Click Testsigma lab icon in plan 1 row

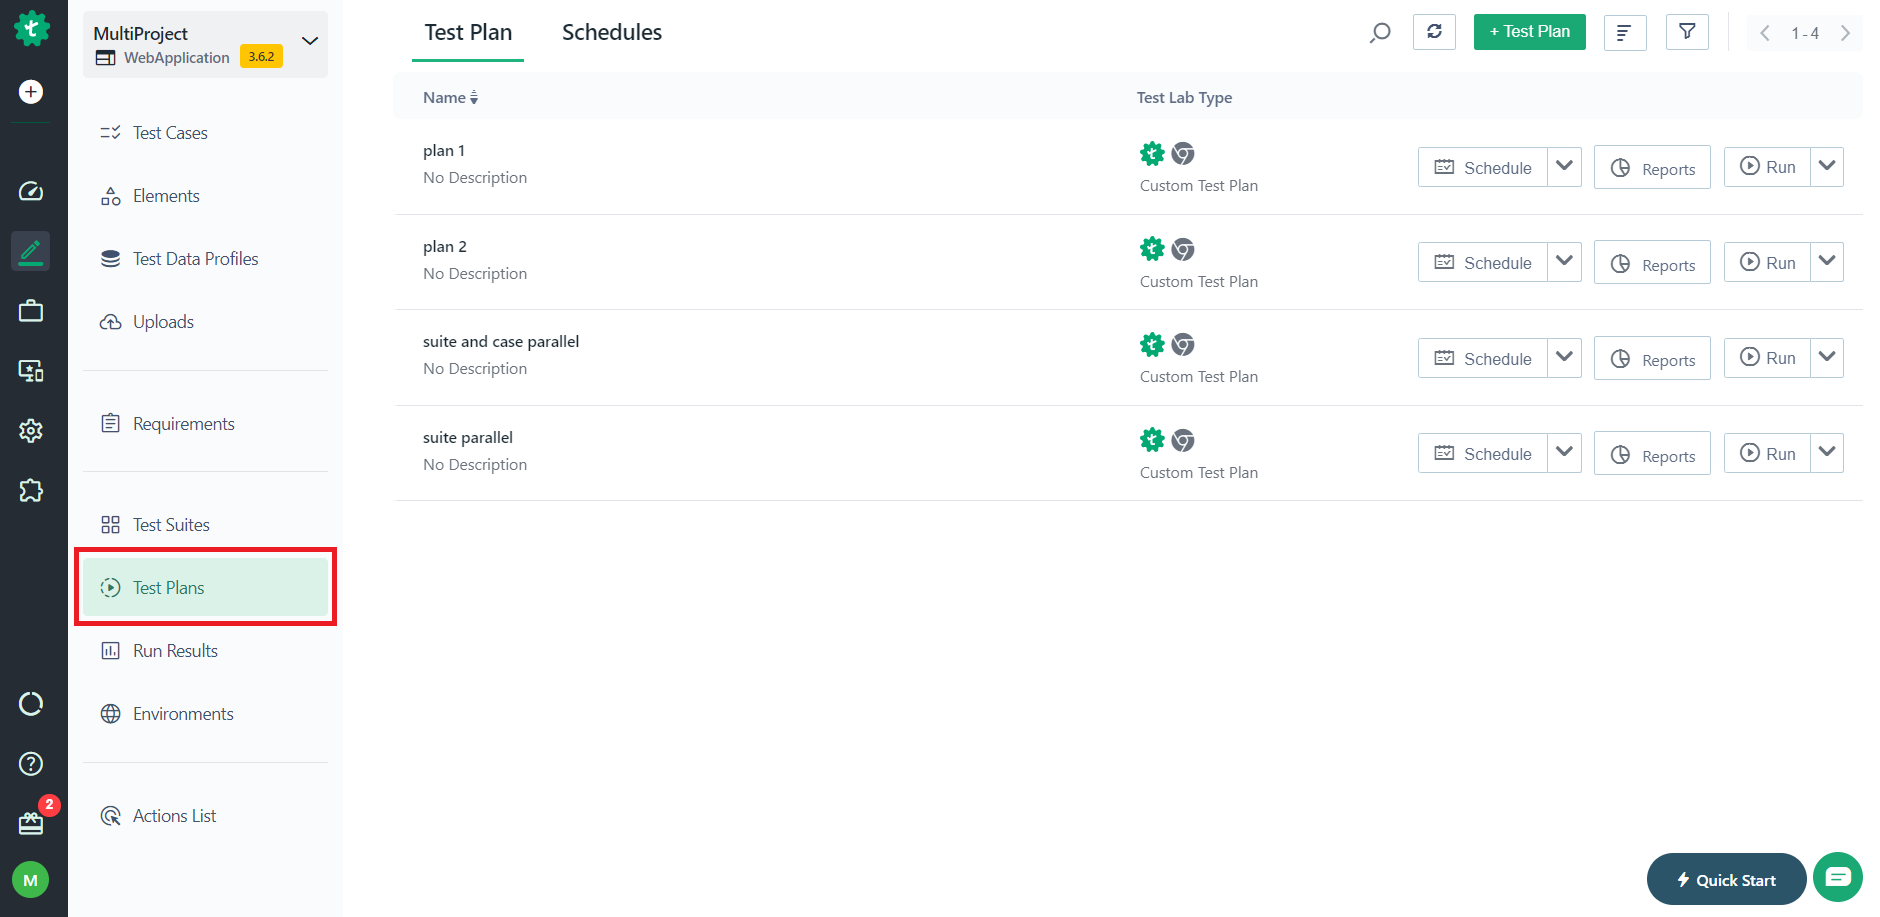pyautogui.click(x=1152, y=153)
